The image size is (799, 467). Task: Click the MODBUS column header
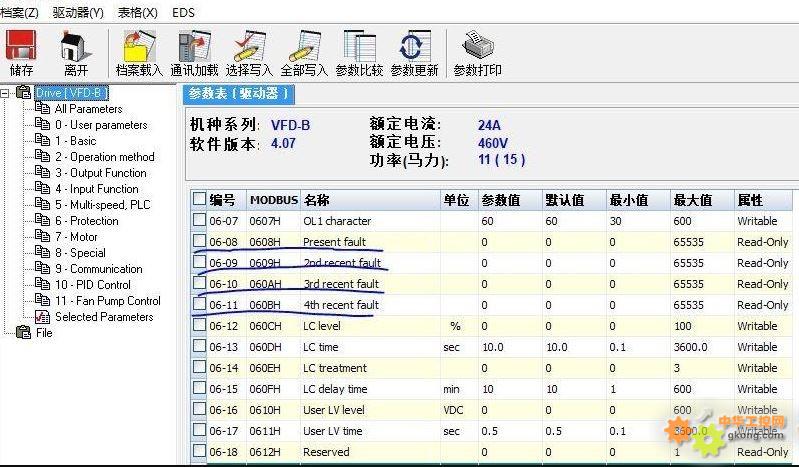(x=273, y=200)
